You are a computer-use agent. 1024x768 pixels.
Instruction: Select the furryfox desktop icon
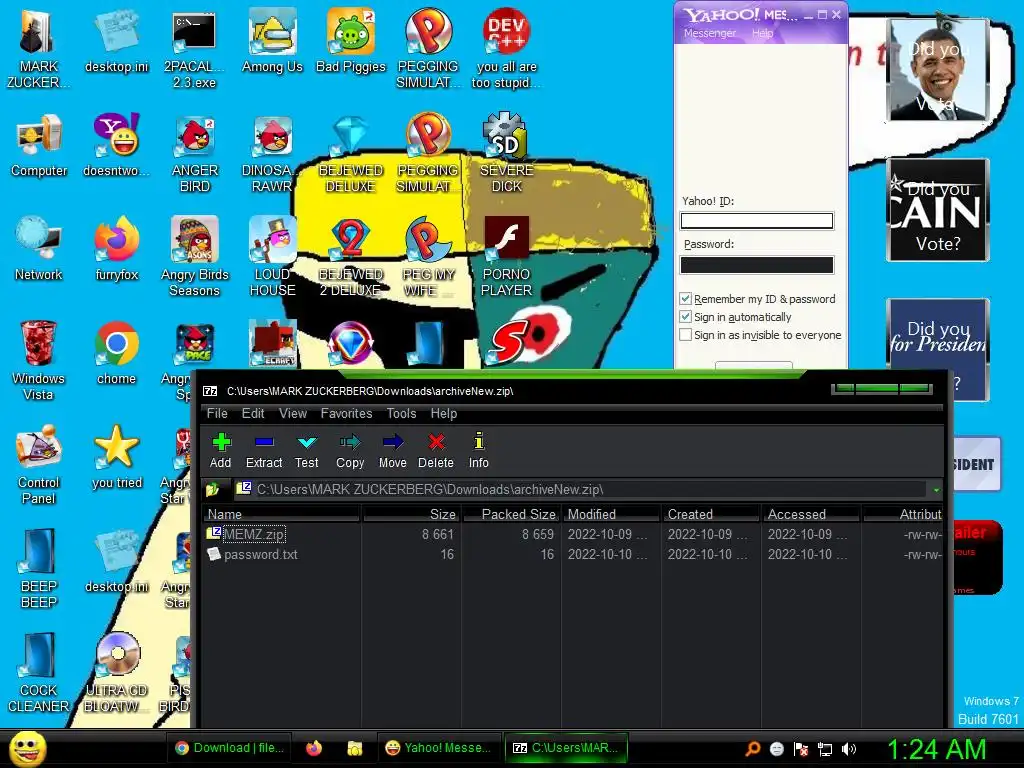[x=117, y=249]
